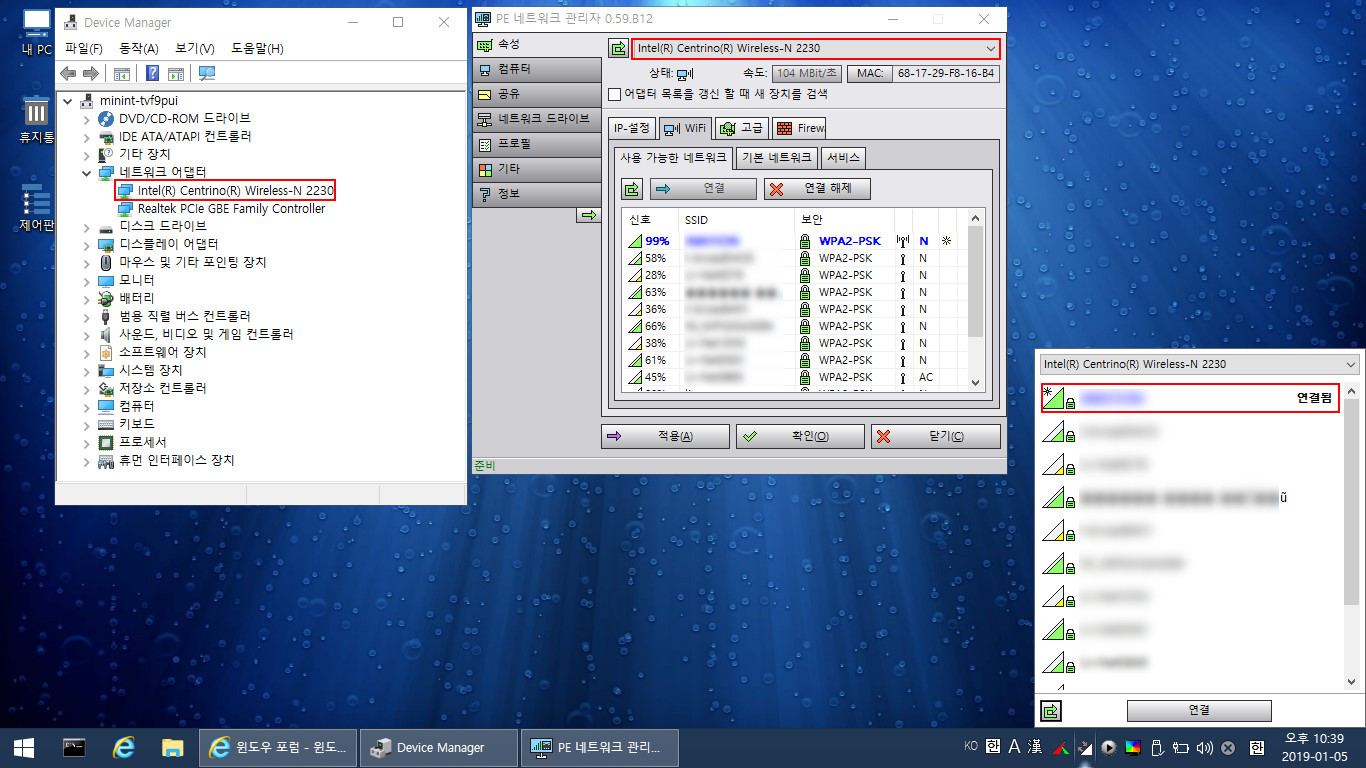Click the network tray icon with arrows
This screenshot has height=768, width=1366.
(1085, 747)
